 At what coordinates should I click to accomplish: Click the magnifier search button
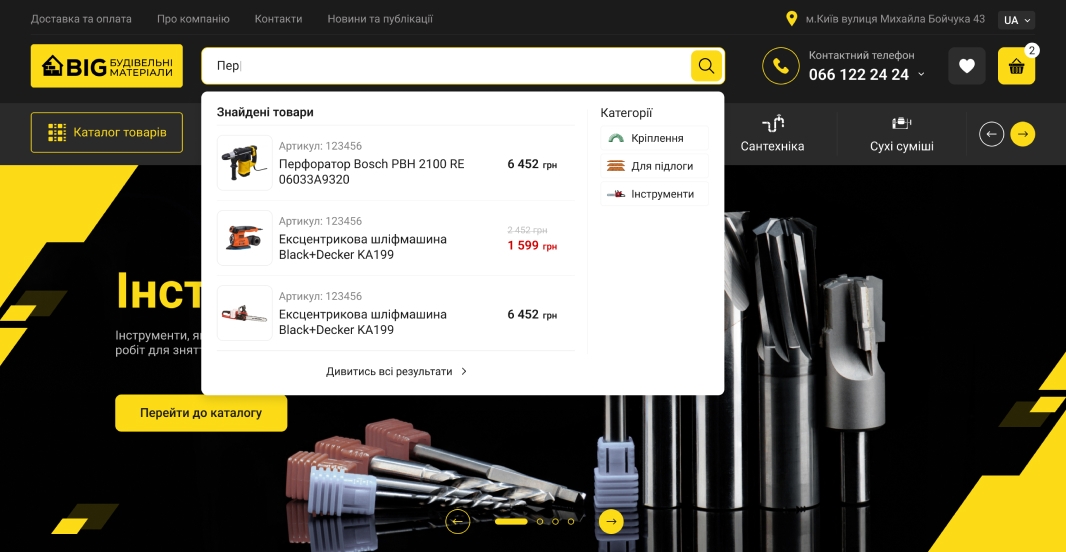(706, 66)
